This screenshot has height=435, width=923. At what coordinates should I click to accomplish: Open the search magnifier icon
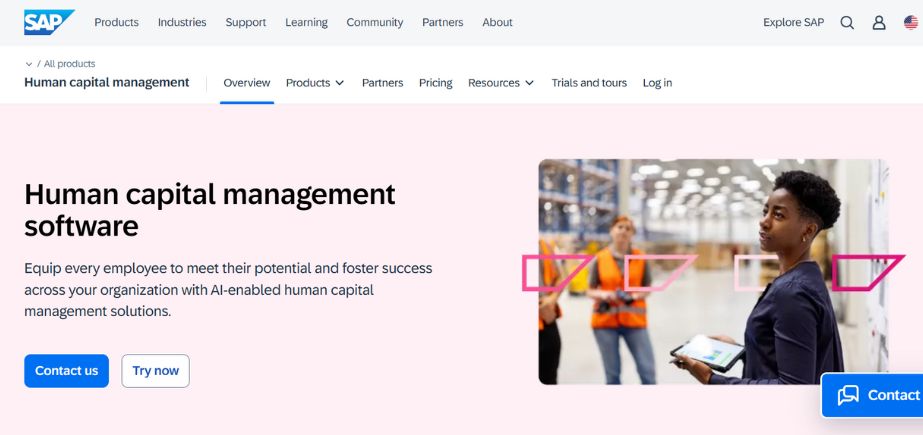coord(847,22)
